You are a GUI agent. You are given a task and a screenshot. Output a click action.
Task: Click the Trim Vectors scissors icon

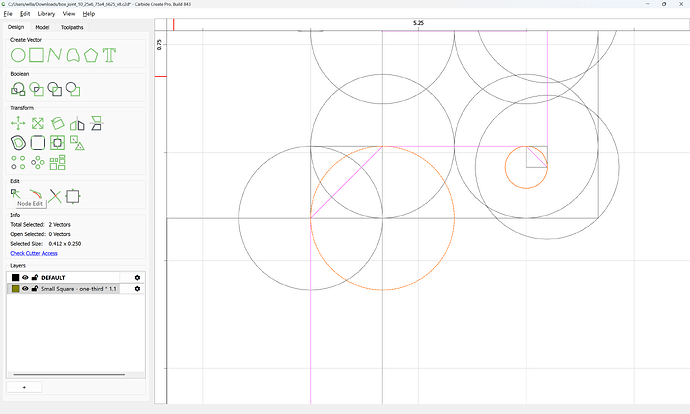point(55,196)
